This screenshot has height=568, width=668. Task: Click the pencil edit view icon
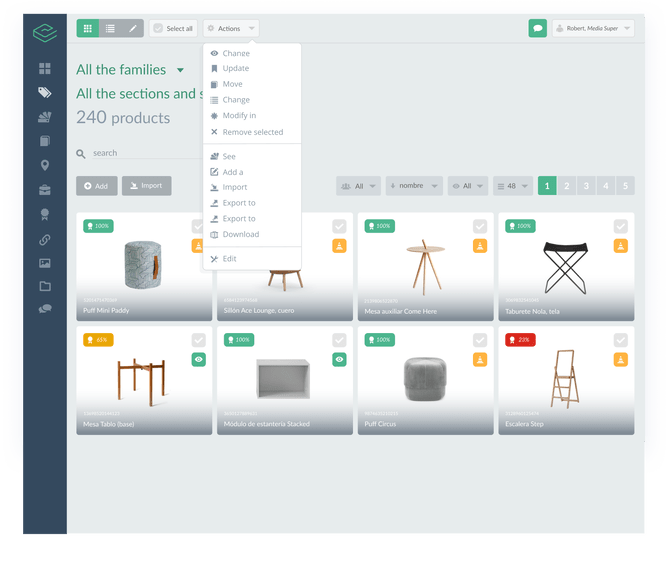tap(133, 28)
